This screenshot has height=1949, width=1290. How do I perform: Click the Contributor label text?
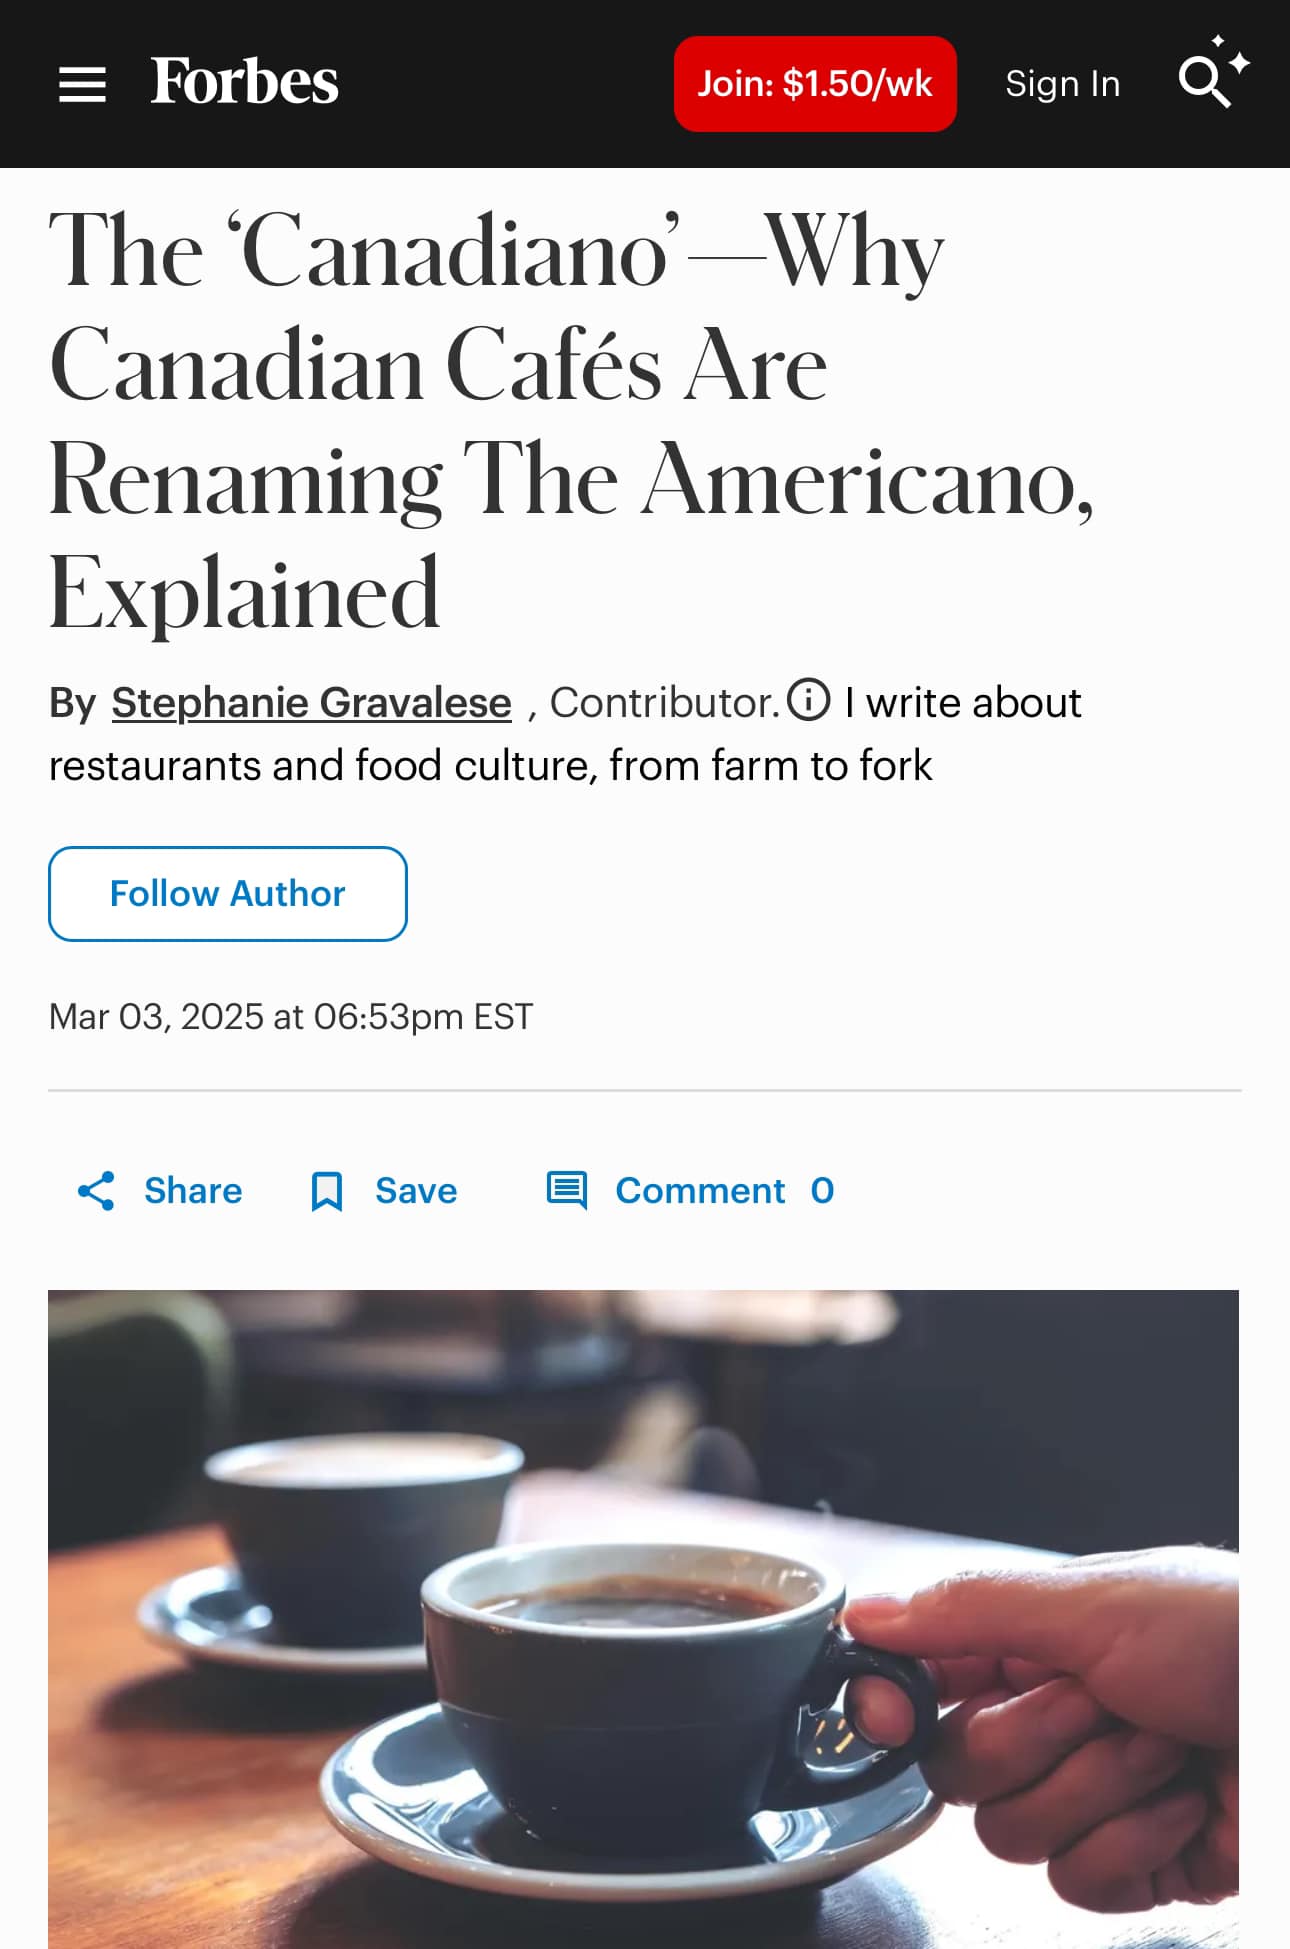tap(664, 703)
